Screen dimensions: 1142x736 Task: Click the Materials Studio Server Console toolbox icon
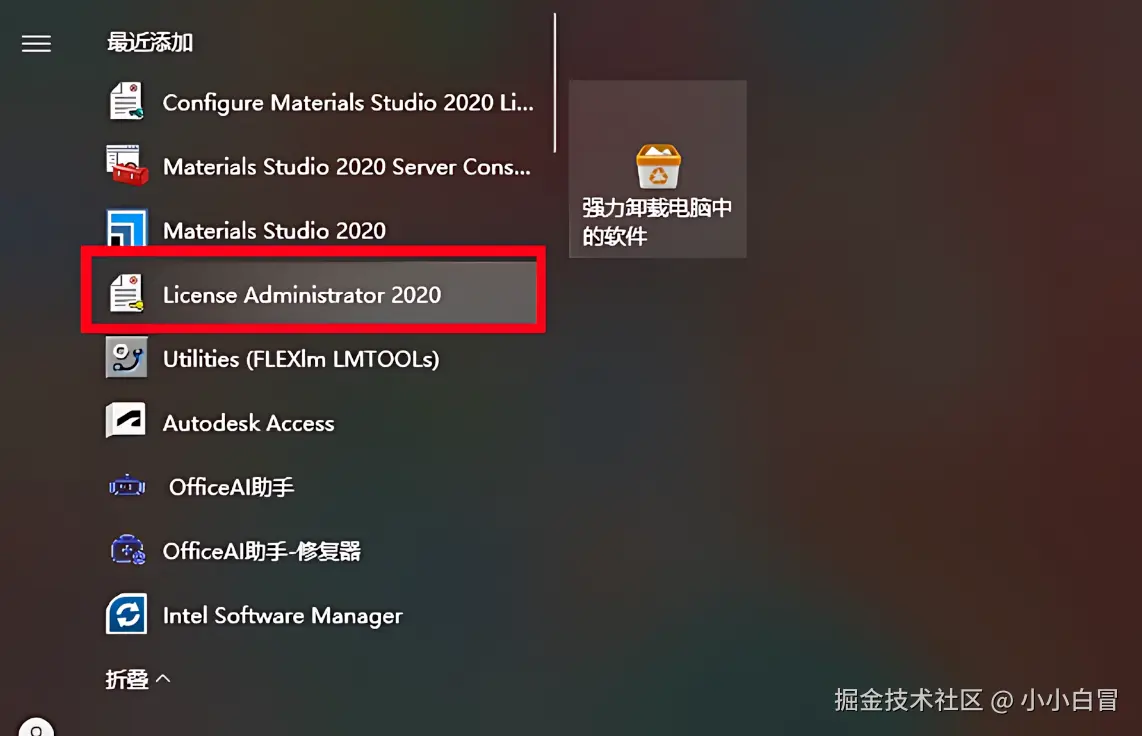click(x=127, y=165)
